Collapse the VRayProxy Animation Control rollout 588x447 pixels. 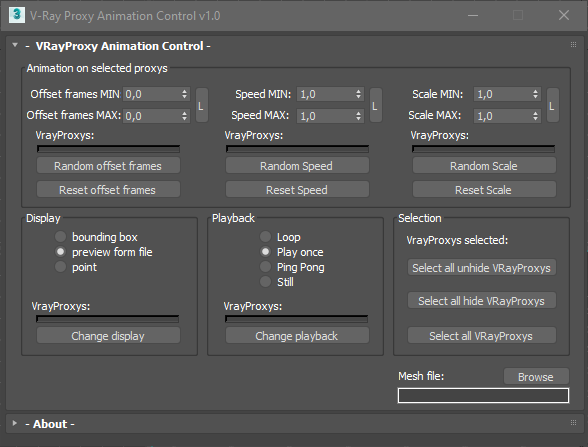click(x=15, y=45)
